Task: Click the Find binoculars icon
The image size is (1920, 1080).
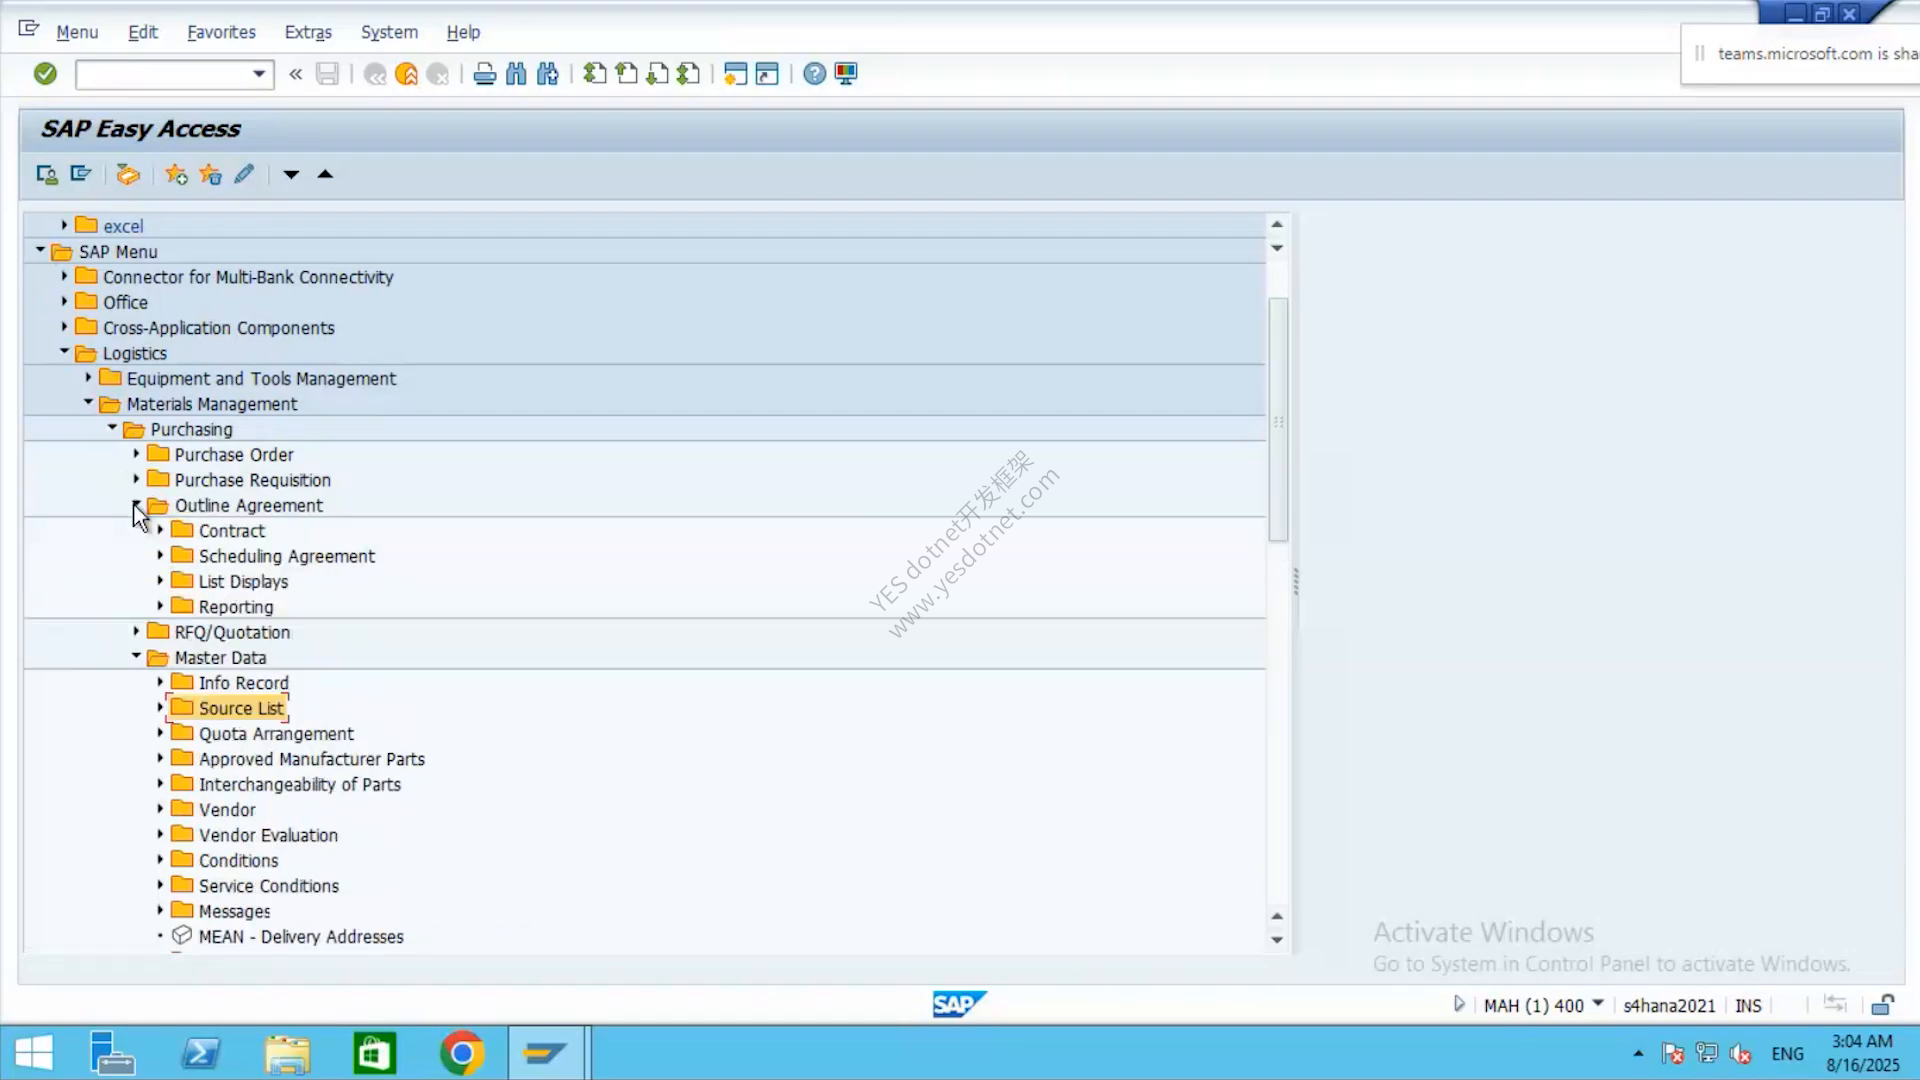Action: click(516, 74)
